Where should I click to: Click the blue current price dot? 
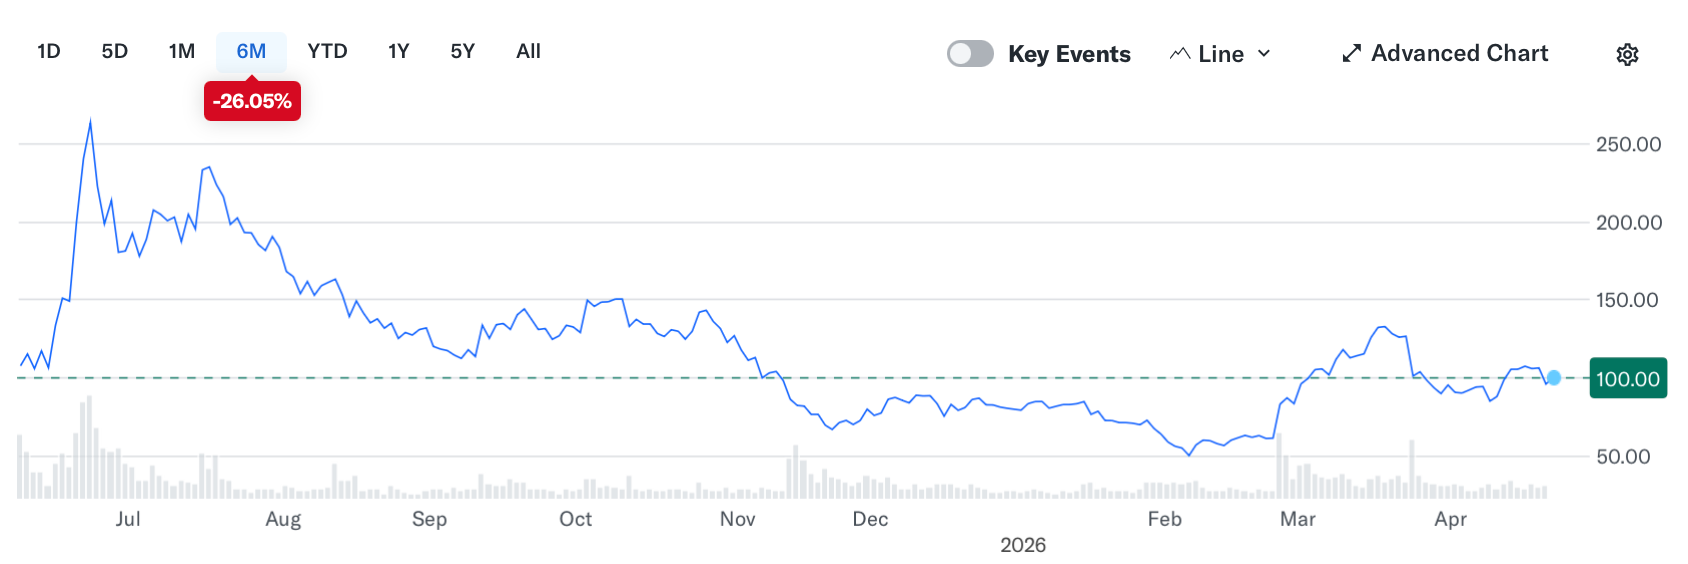[1553, 378]
